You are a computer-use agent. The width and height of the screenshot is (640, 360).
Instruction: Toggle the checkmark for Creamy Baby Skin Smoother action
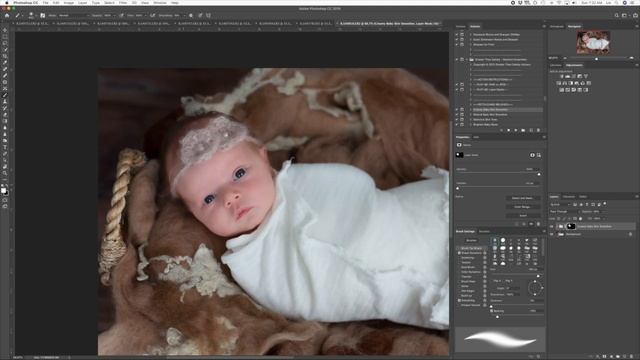pos(457,109)
